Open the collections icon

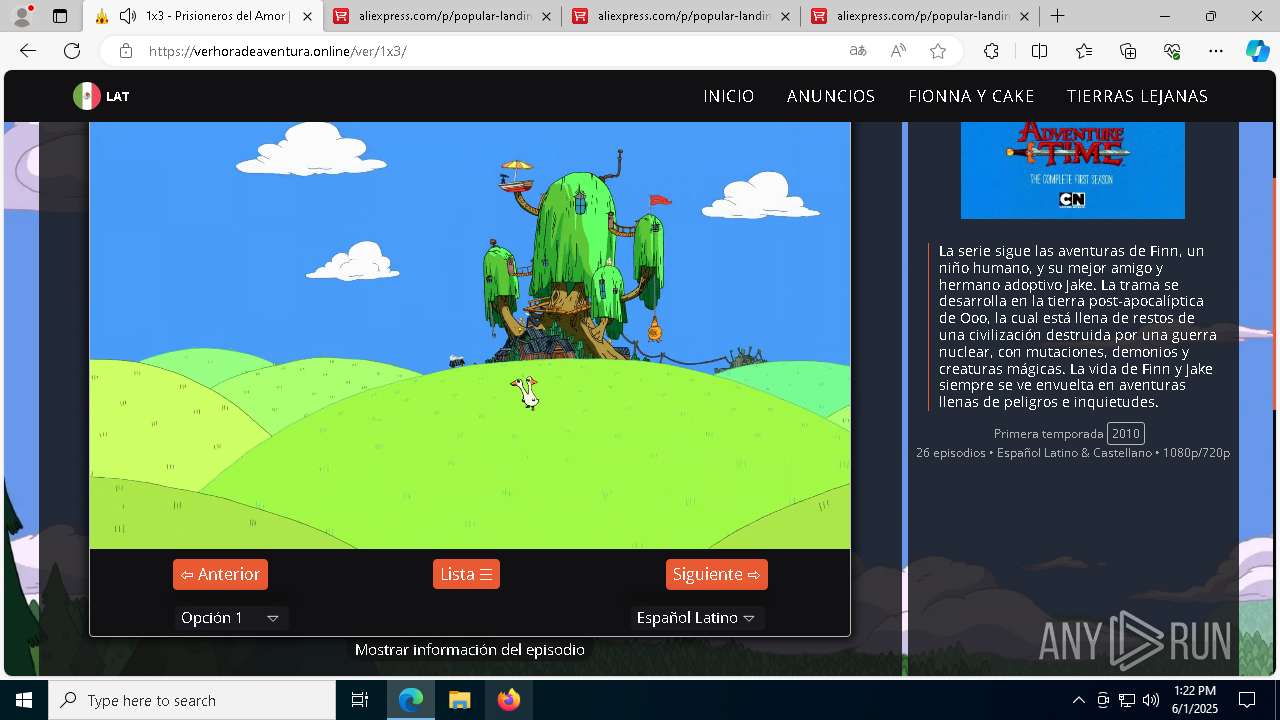(x=1128, y=51)
